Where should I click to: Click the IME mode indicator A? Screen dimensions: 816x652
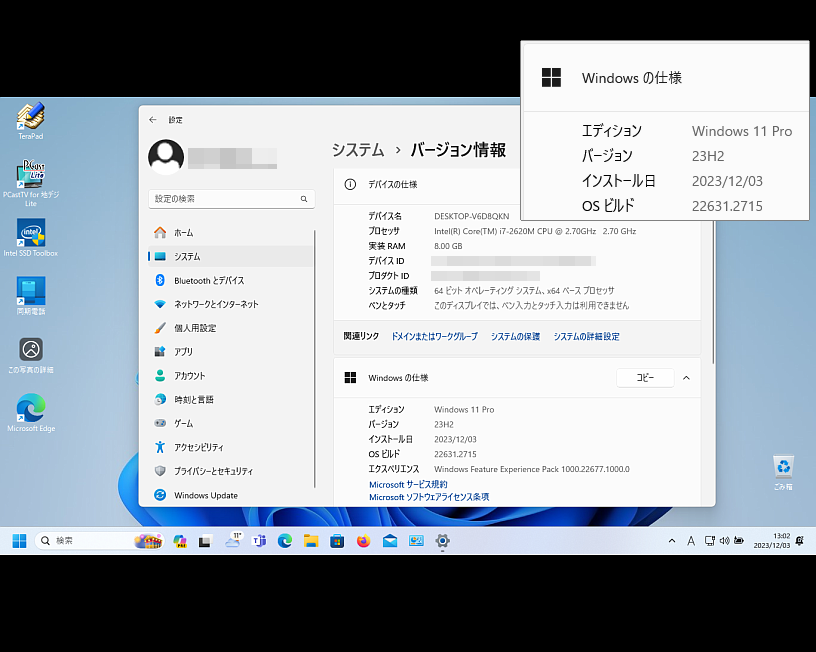coord(691,541)
